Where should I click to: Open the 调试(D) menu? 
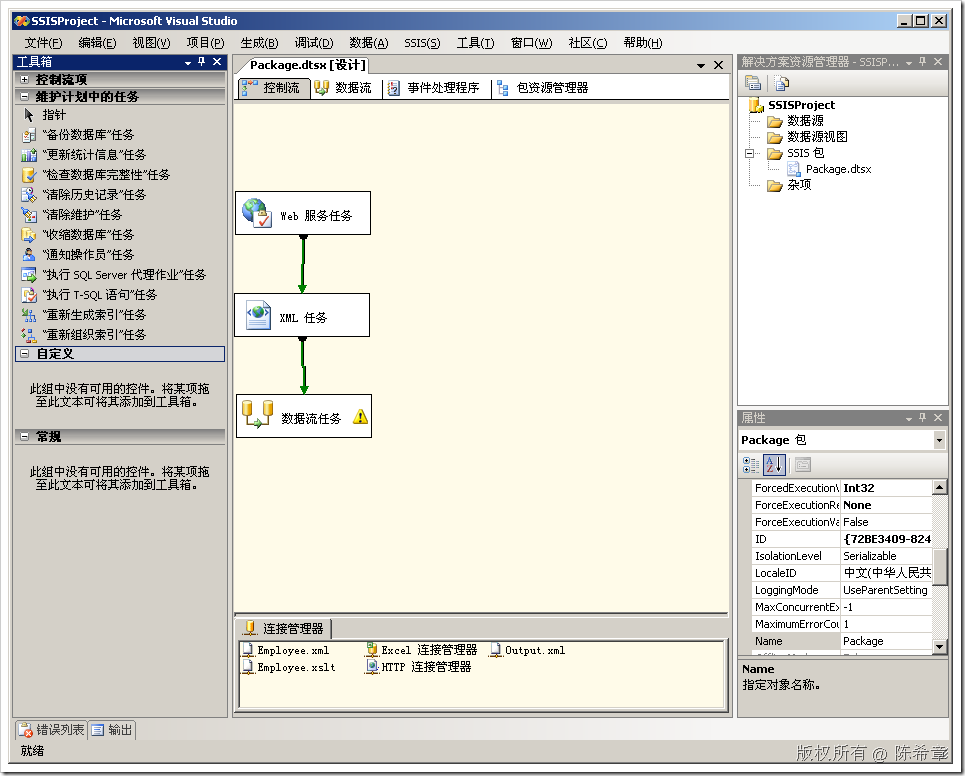314,42
